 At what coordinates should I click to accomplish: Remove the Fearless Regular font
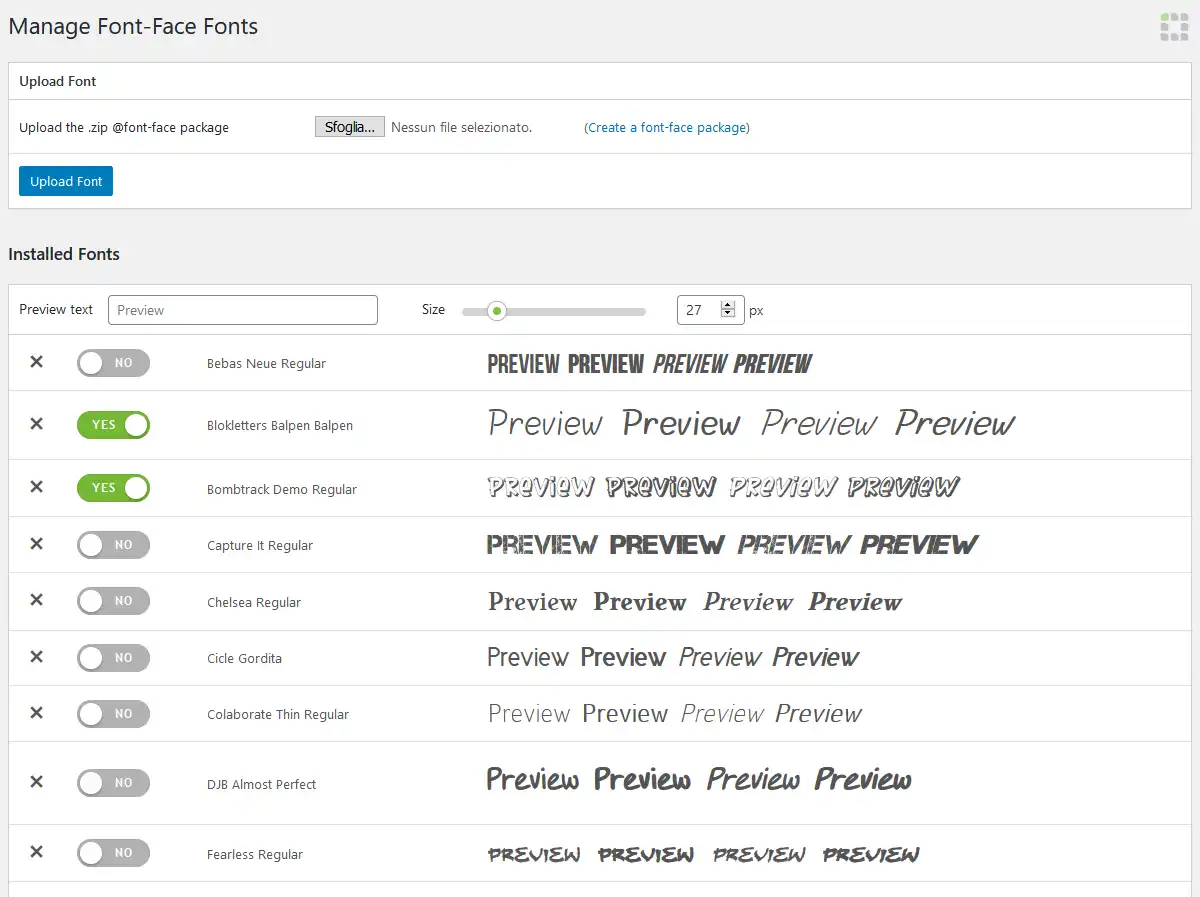pyautogui.click(x=36, y=852)
